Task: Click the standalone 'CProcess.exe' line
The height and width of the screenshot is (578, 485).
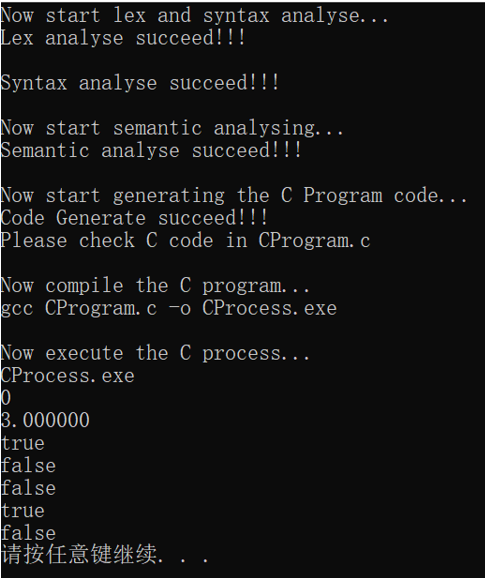Action: pyautogui.click(x=68, y=376)
